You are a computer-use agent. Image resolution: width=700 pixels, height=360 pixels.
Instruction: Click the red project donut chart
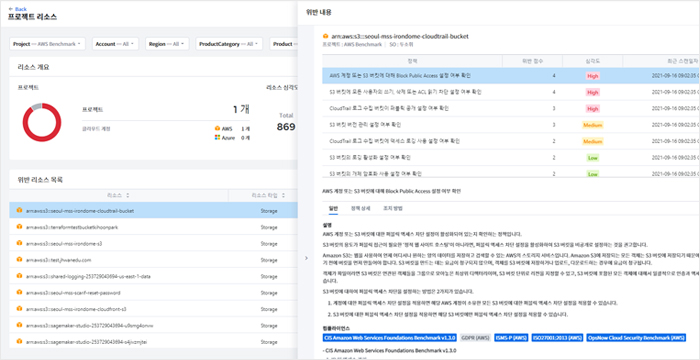(42, 122)
